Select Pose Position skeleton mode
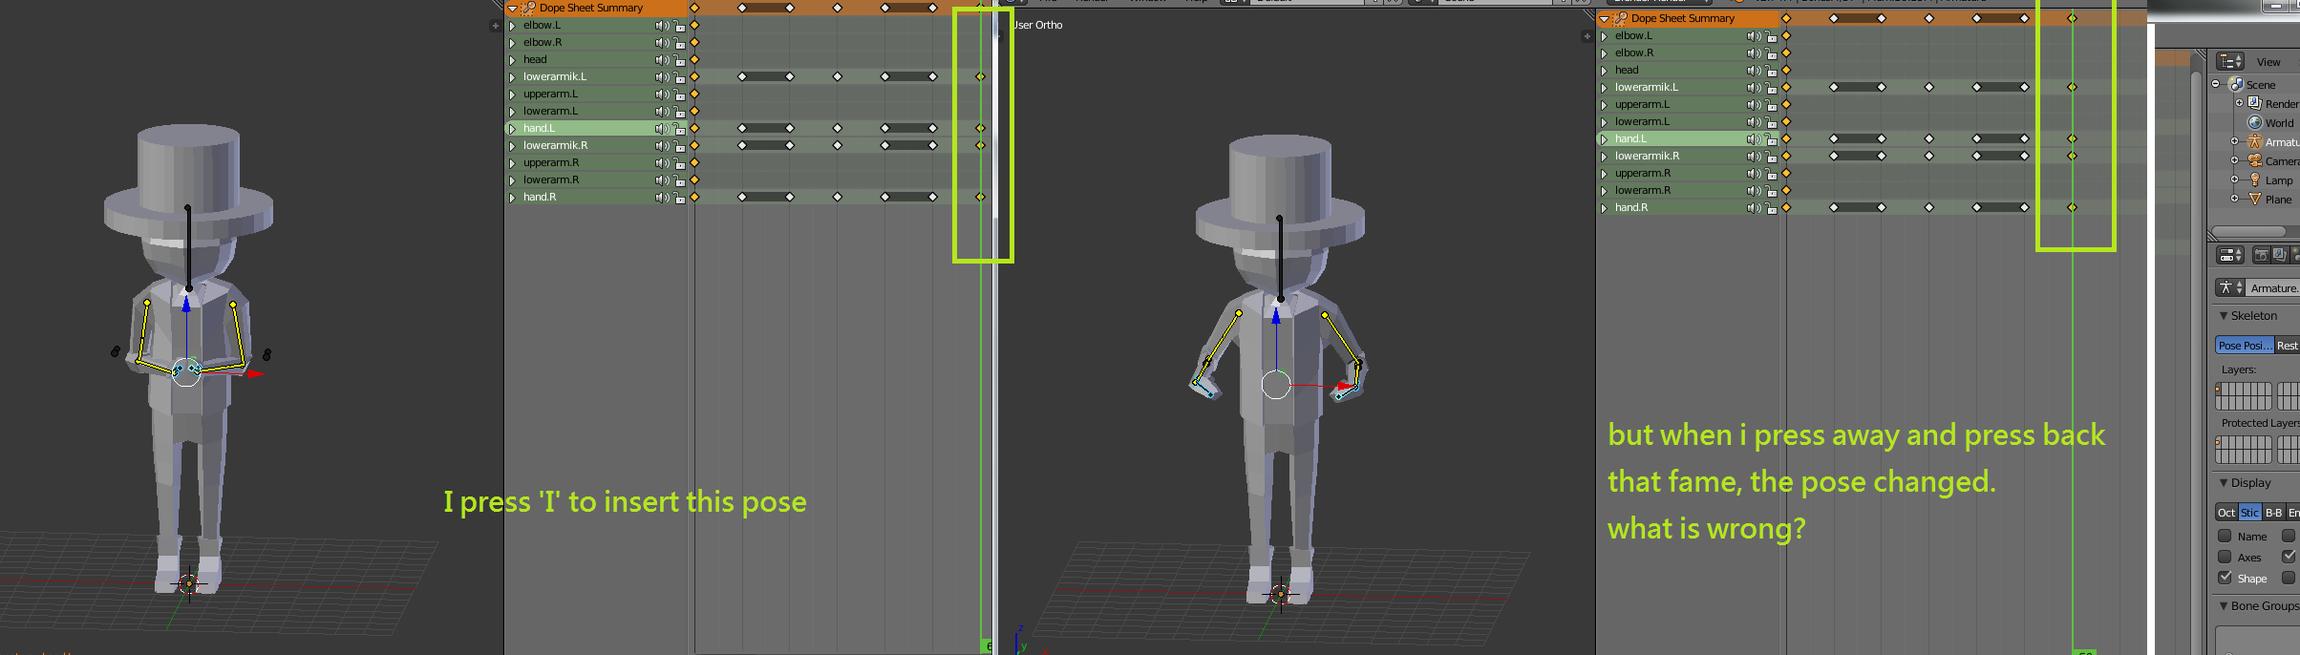 [x=2245, y=345]
